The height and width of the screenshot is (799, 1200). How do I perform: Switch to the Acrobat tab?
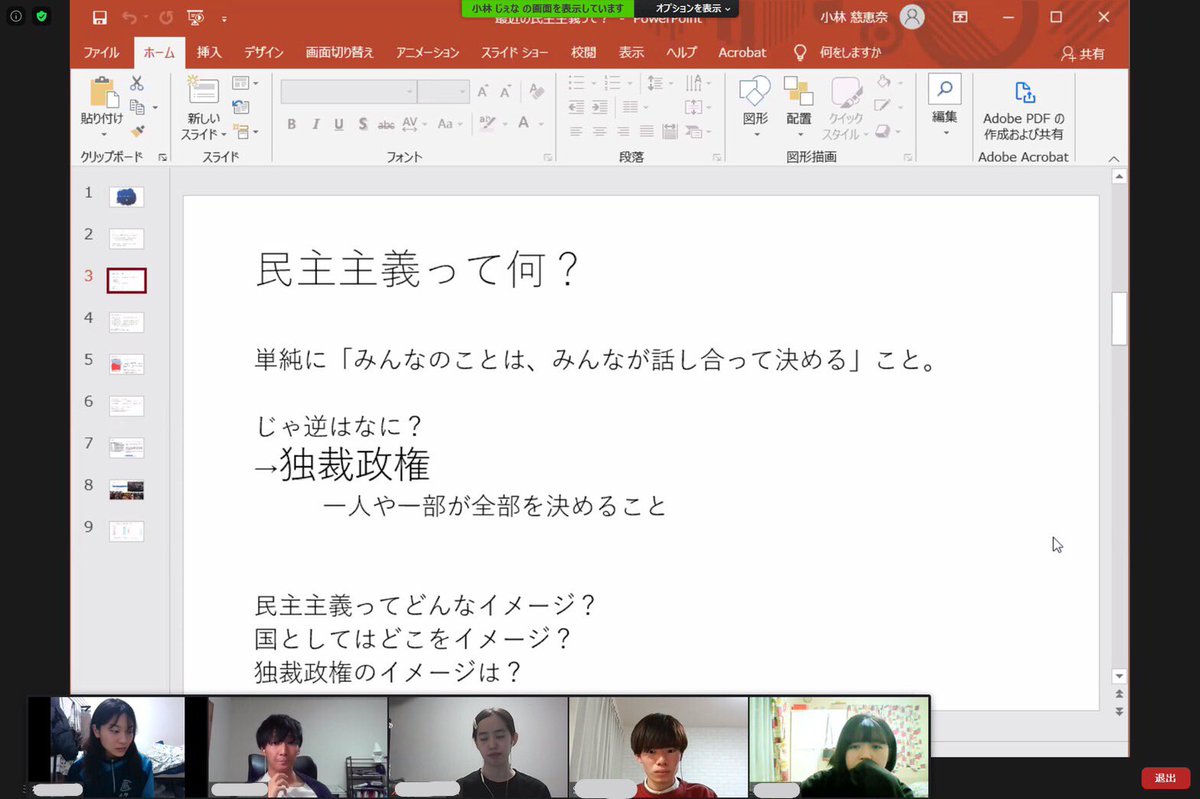click(742, 53)
